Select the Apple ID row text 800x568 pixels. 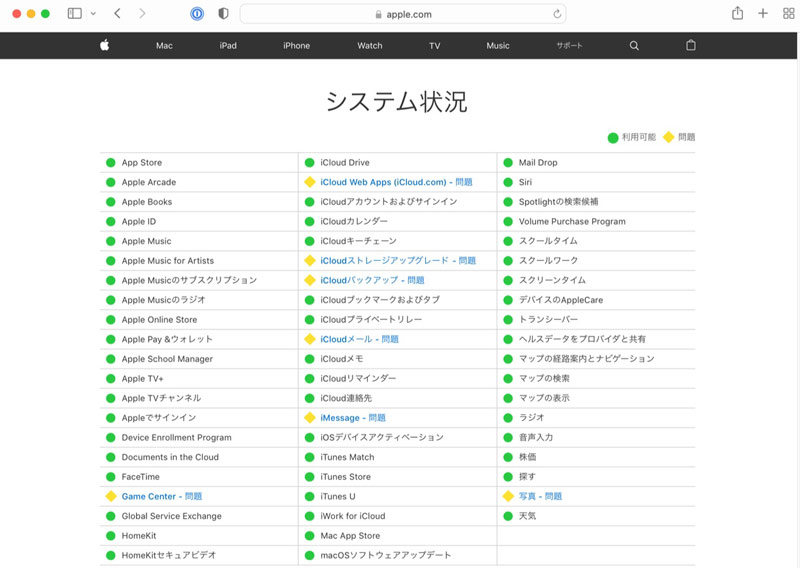coord(139,221)
